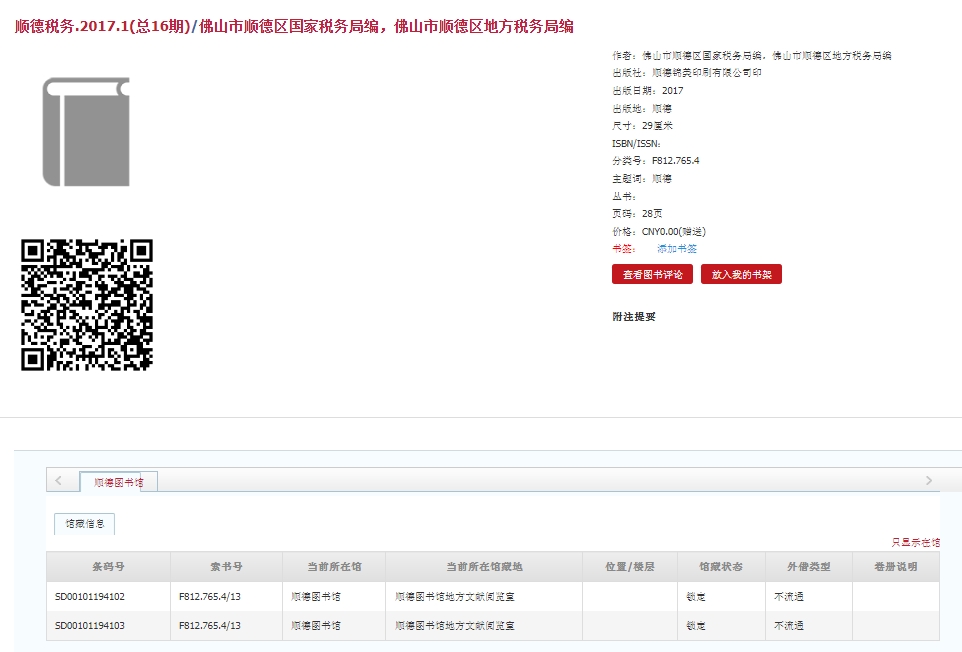
Task: Click call number in the SD00101194102 row
Action: 210,596
